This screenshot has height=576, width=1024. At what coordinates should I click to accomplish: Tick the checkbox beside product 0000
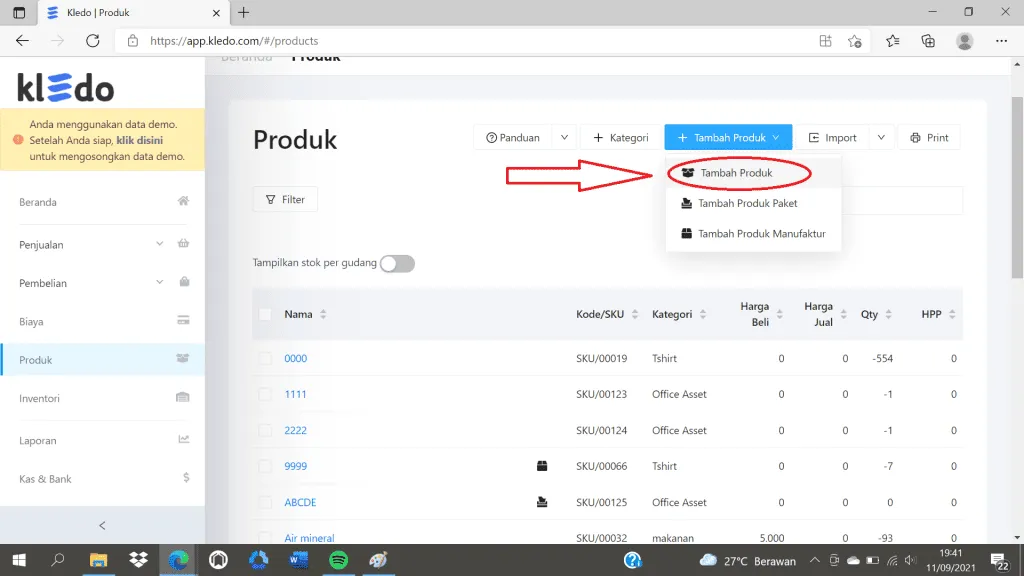click(x=266, y=358)
